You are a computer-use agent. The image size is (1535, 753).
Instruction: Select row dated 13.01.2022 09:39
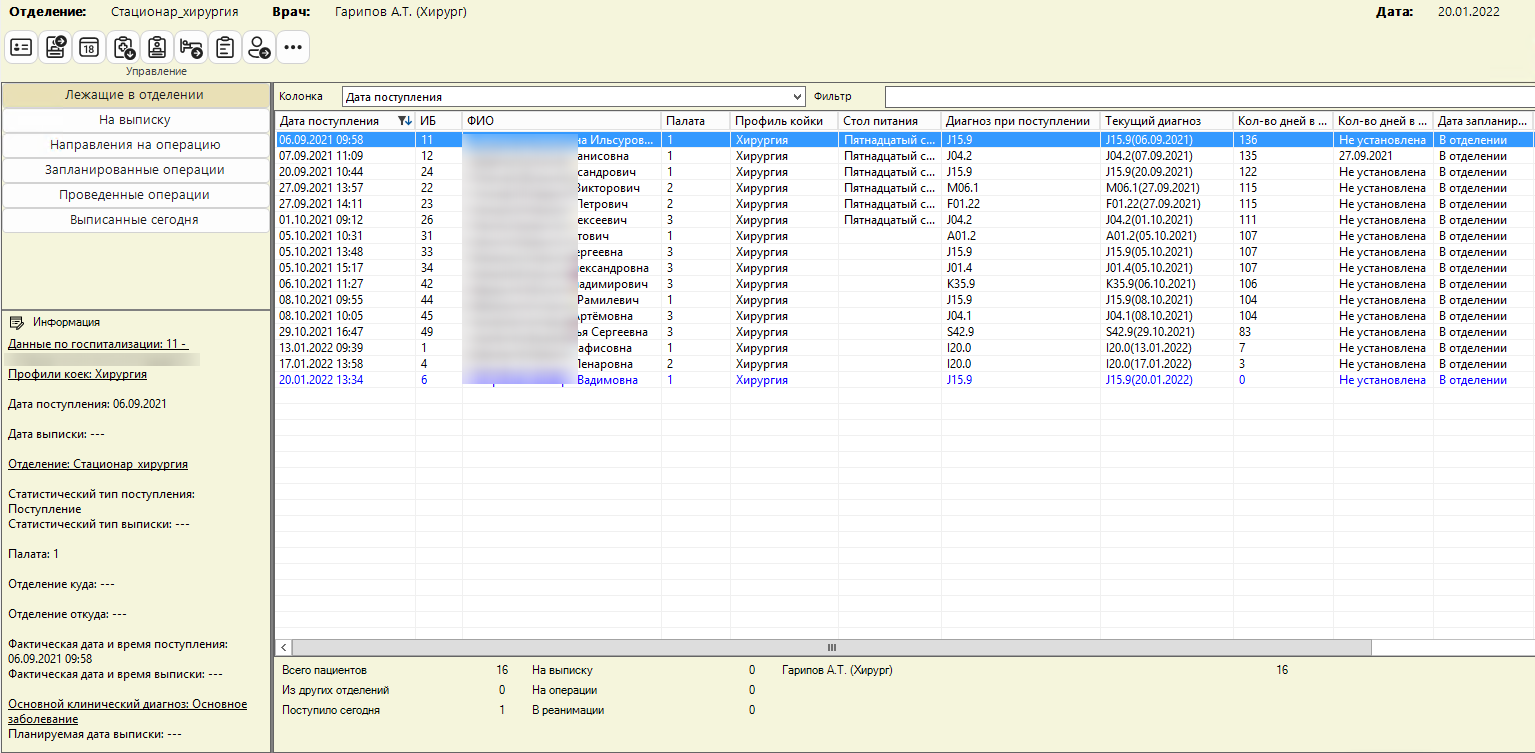click(905, 348)
